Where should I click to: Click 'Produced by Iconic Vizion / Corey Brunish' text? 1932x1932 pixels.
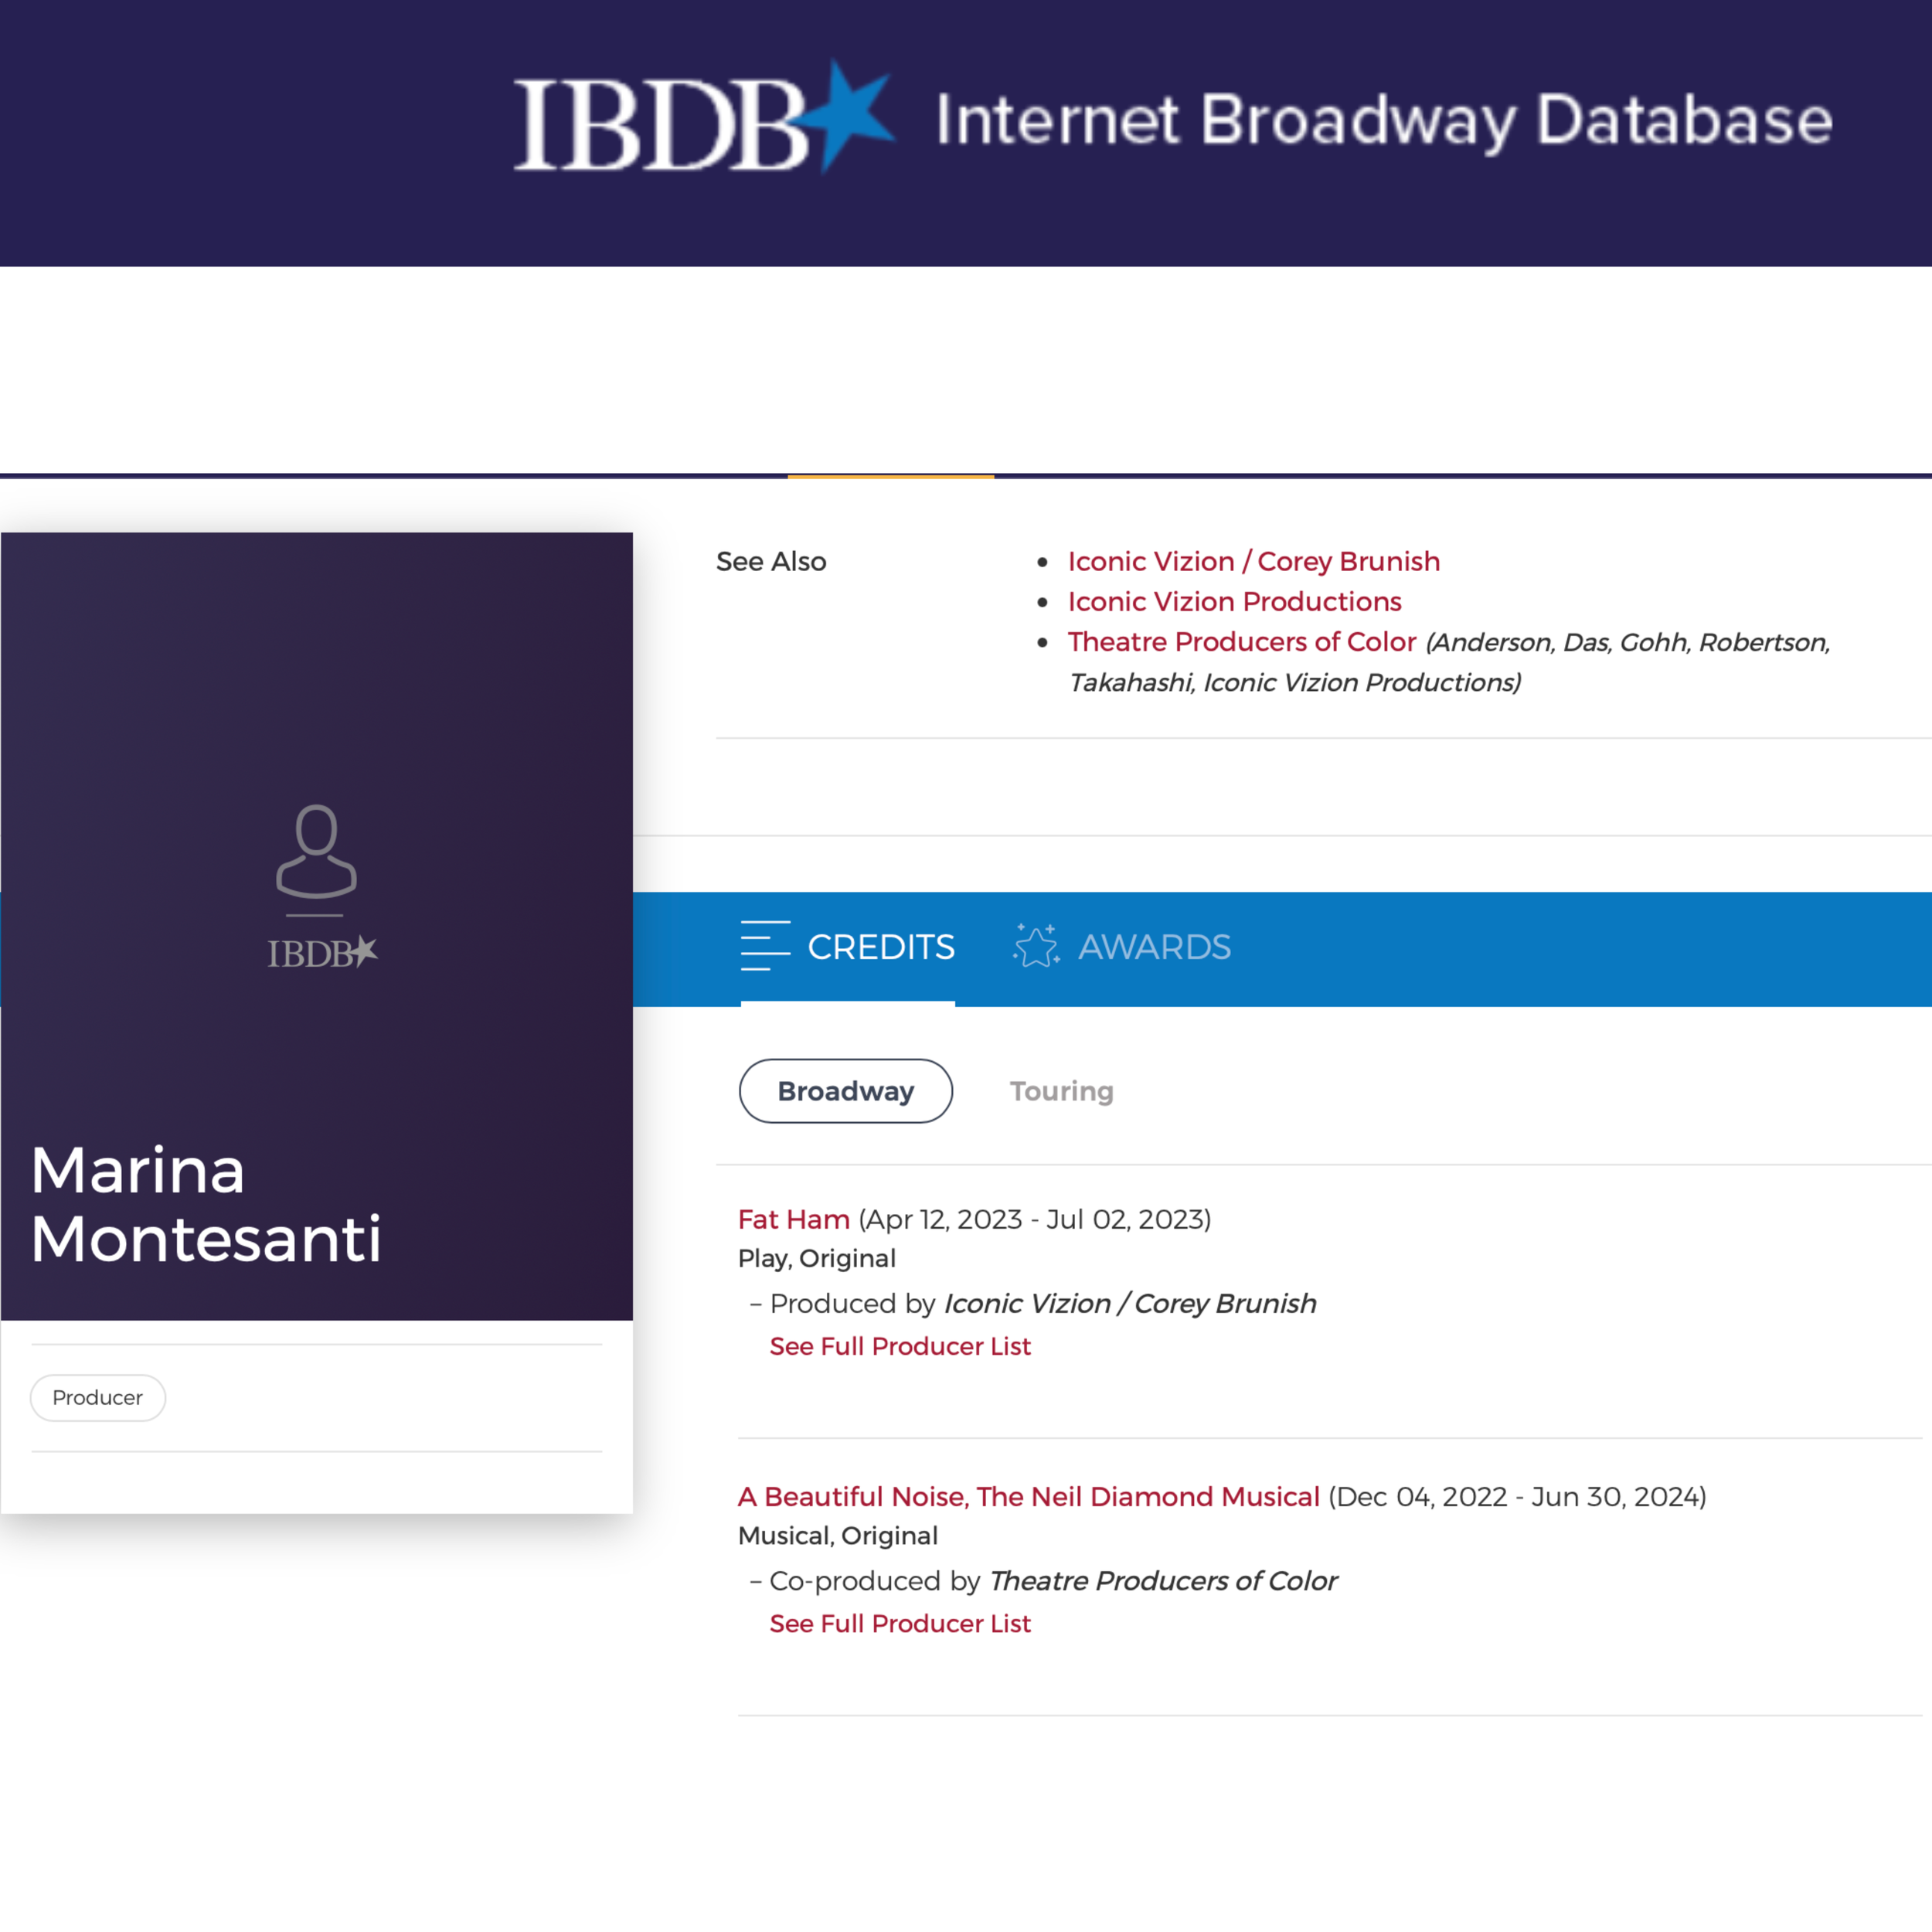[x=1042, y=1303]
